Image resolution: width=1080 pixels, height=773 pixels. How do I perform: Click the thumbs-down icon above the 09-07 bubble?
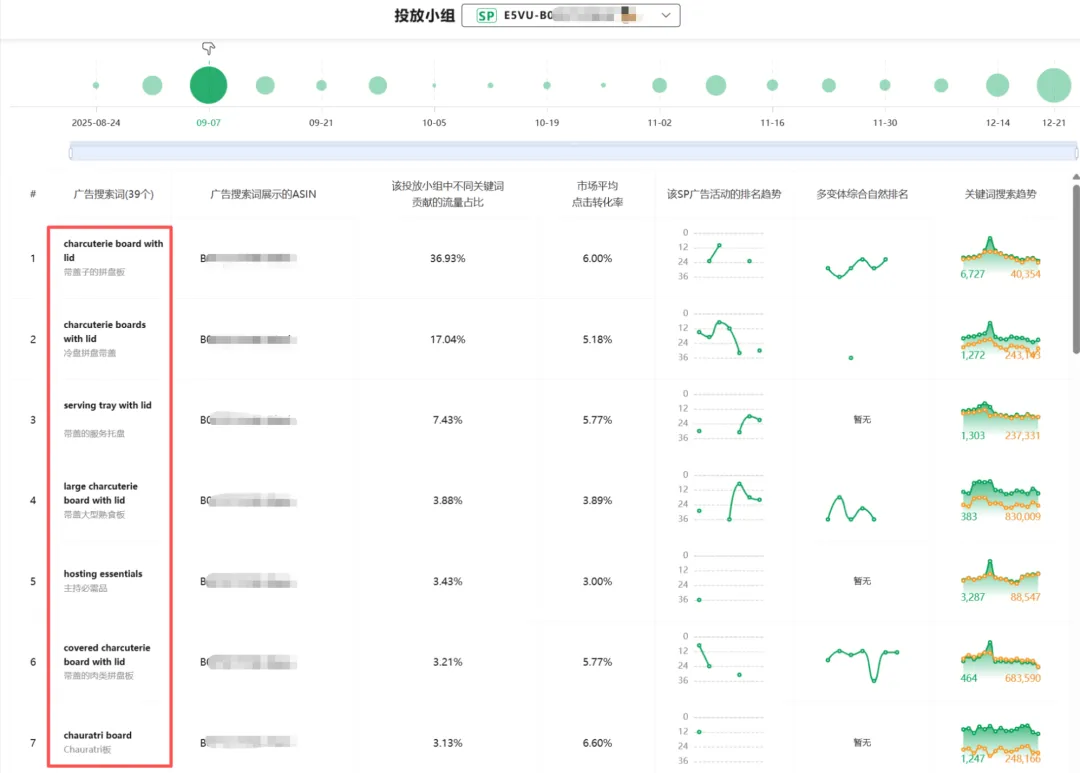point(208,48)
